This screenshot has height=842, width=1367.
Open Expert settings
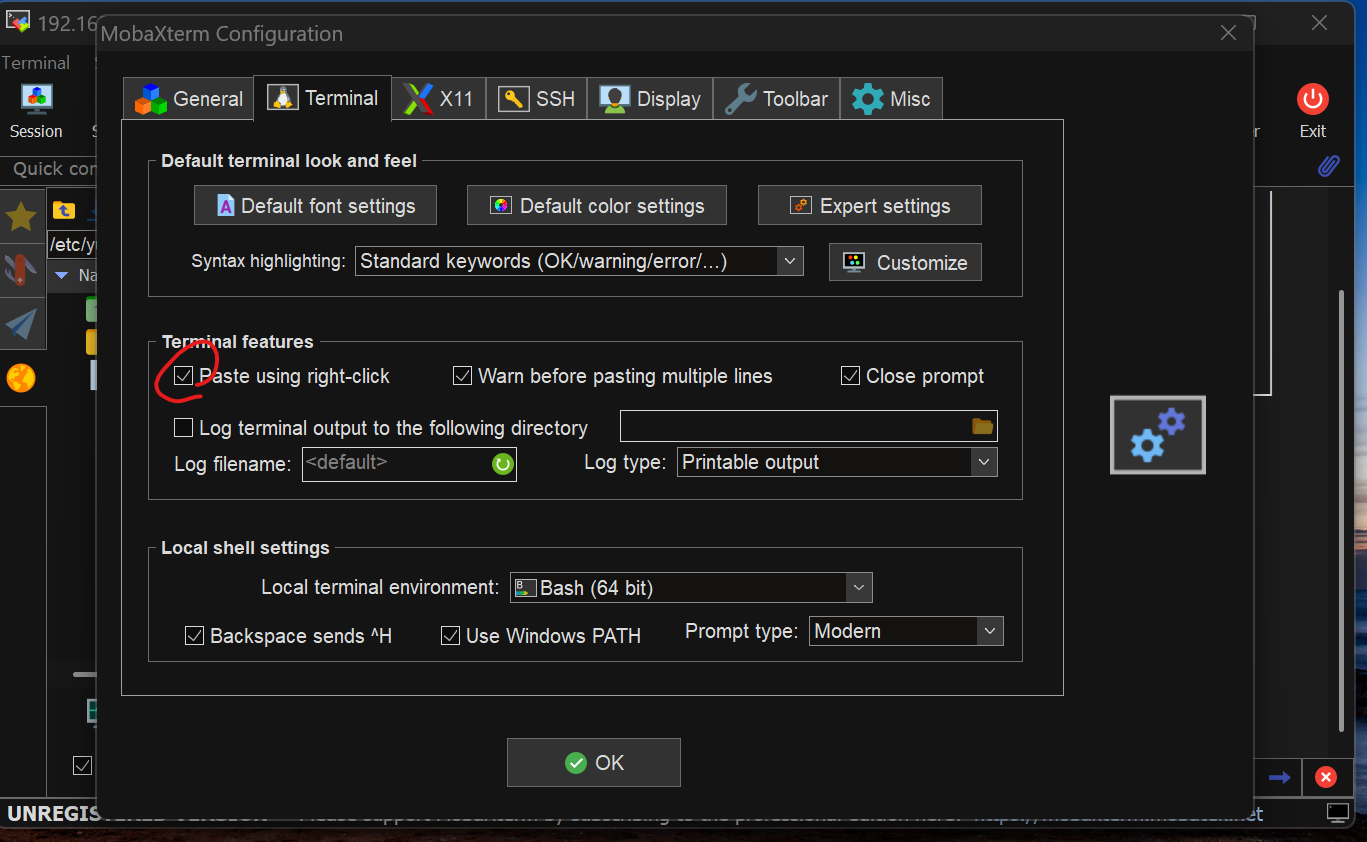(x=870, y=205)
